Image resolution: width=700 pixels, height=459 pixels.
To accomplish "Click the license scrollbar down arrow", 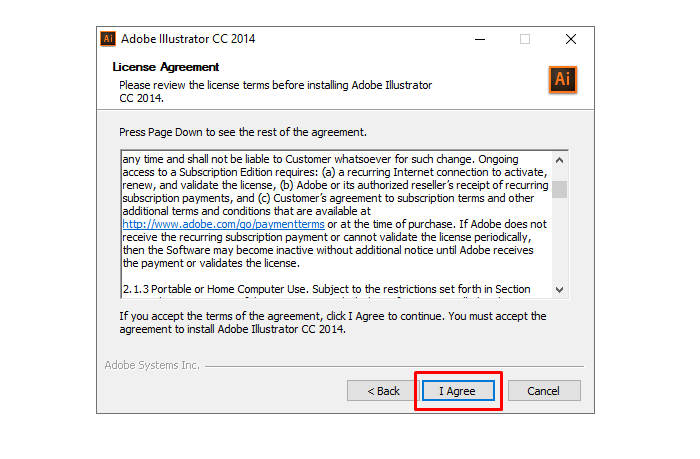I will 560,289.
